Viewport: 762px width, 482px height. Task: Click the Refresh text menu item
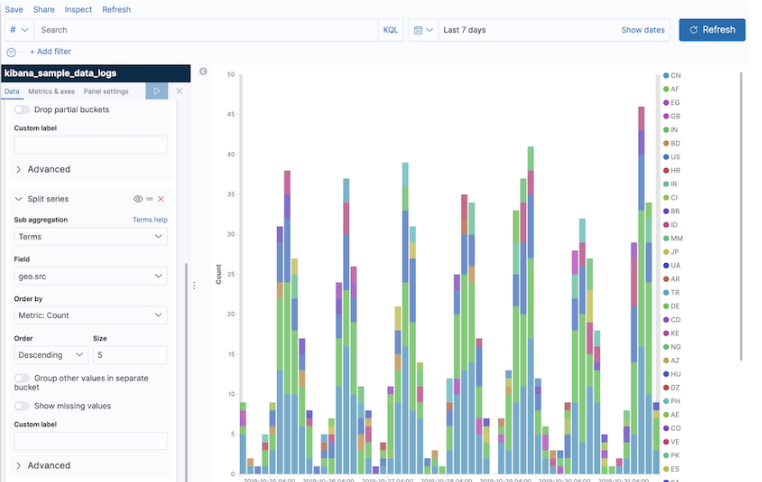pyautogui.click(x=116, y=9)
